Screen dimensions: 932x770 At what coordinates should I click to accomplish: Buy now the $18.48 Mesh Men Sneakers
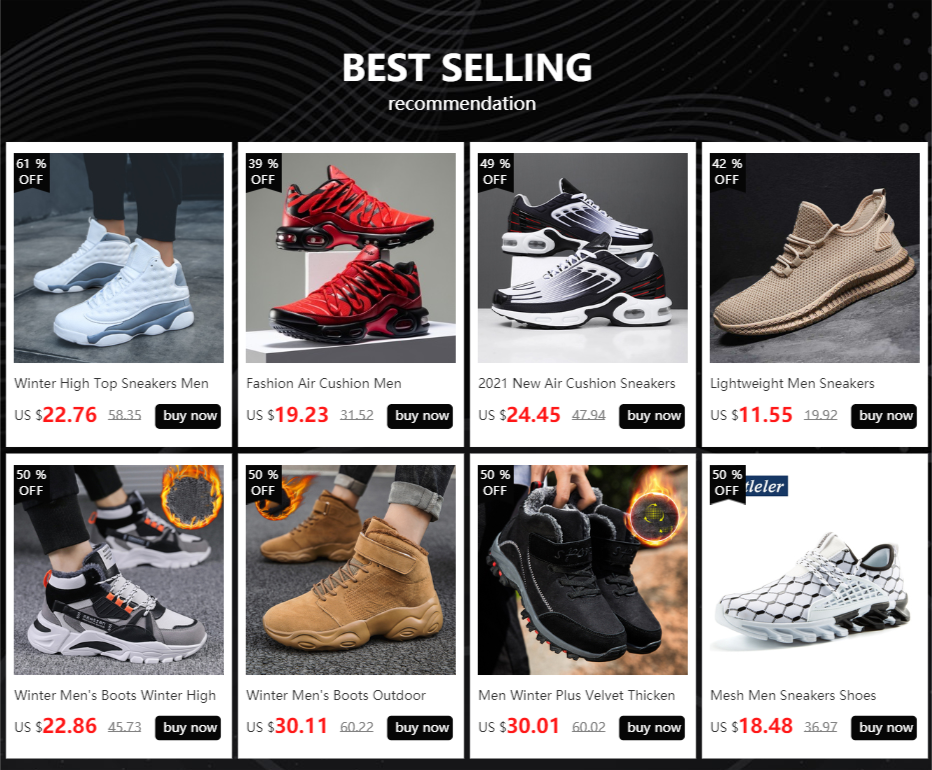[884, 728]
